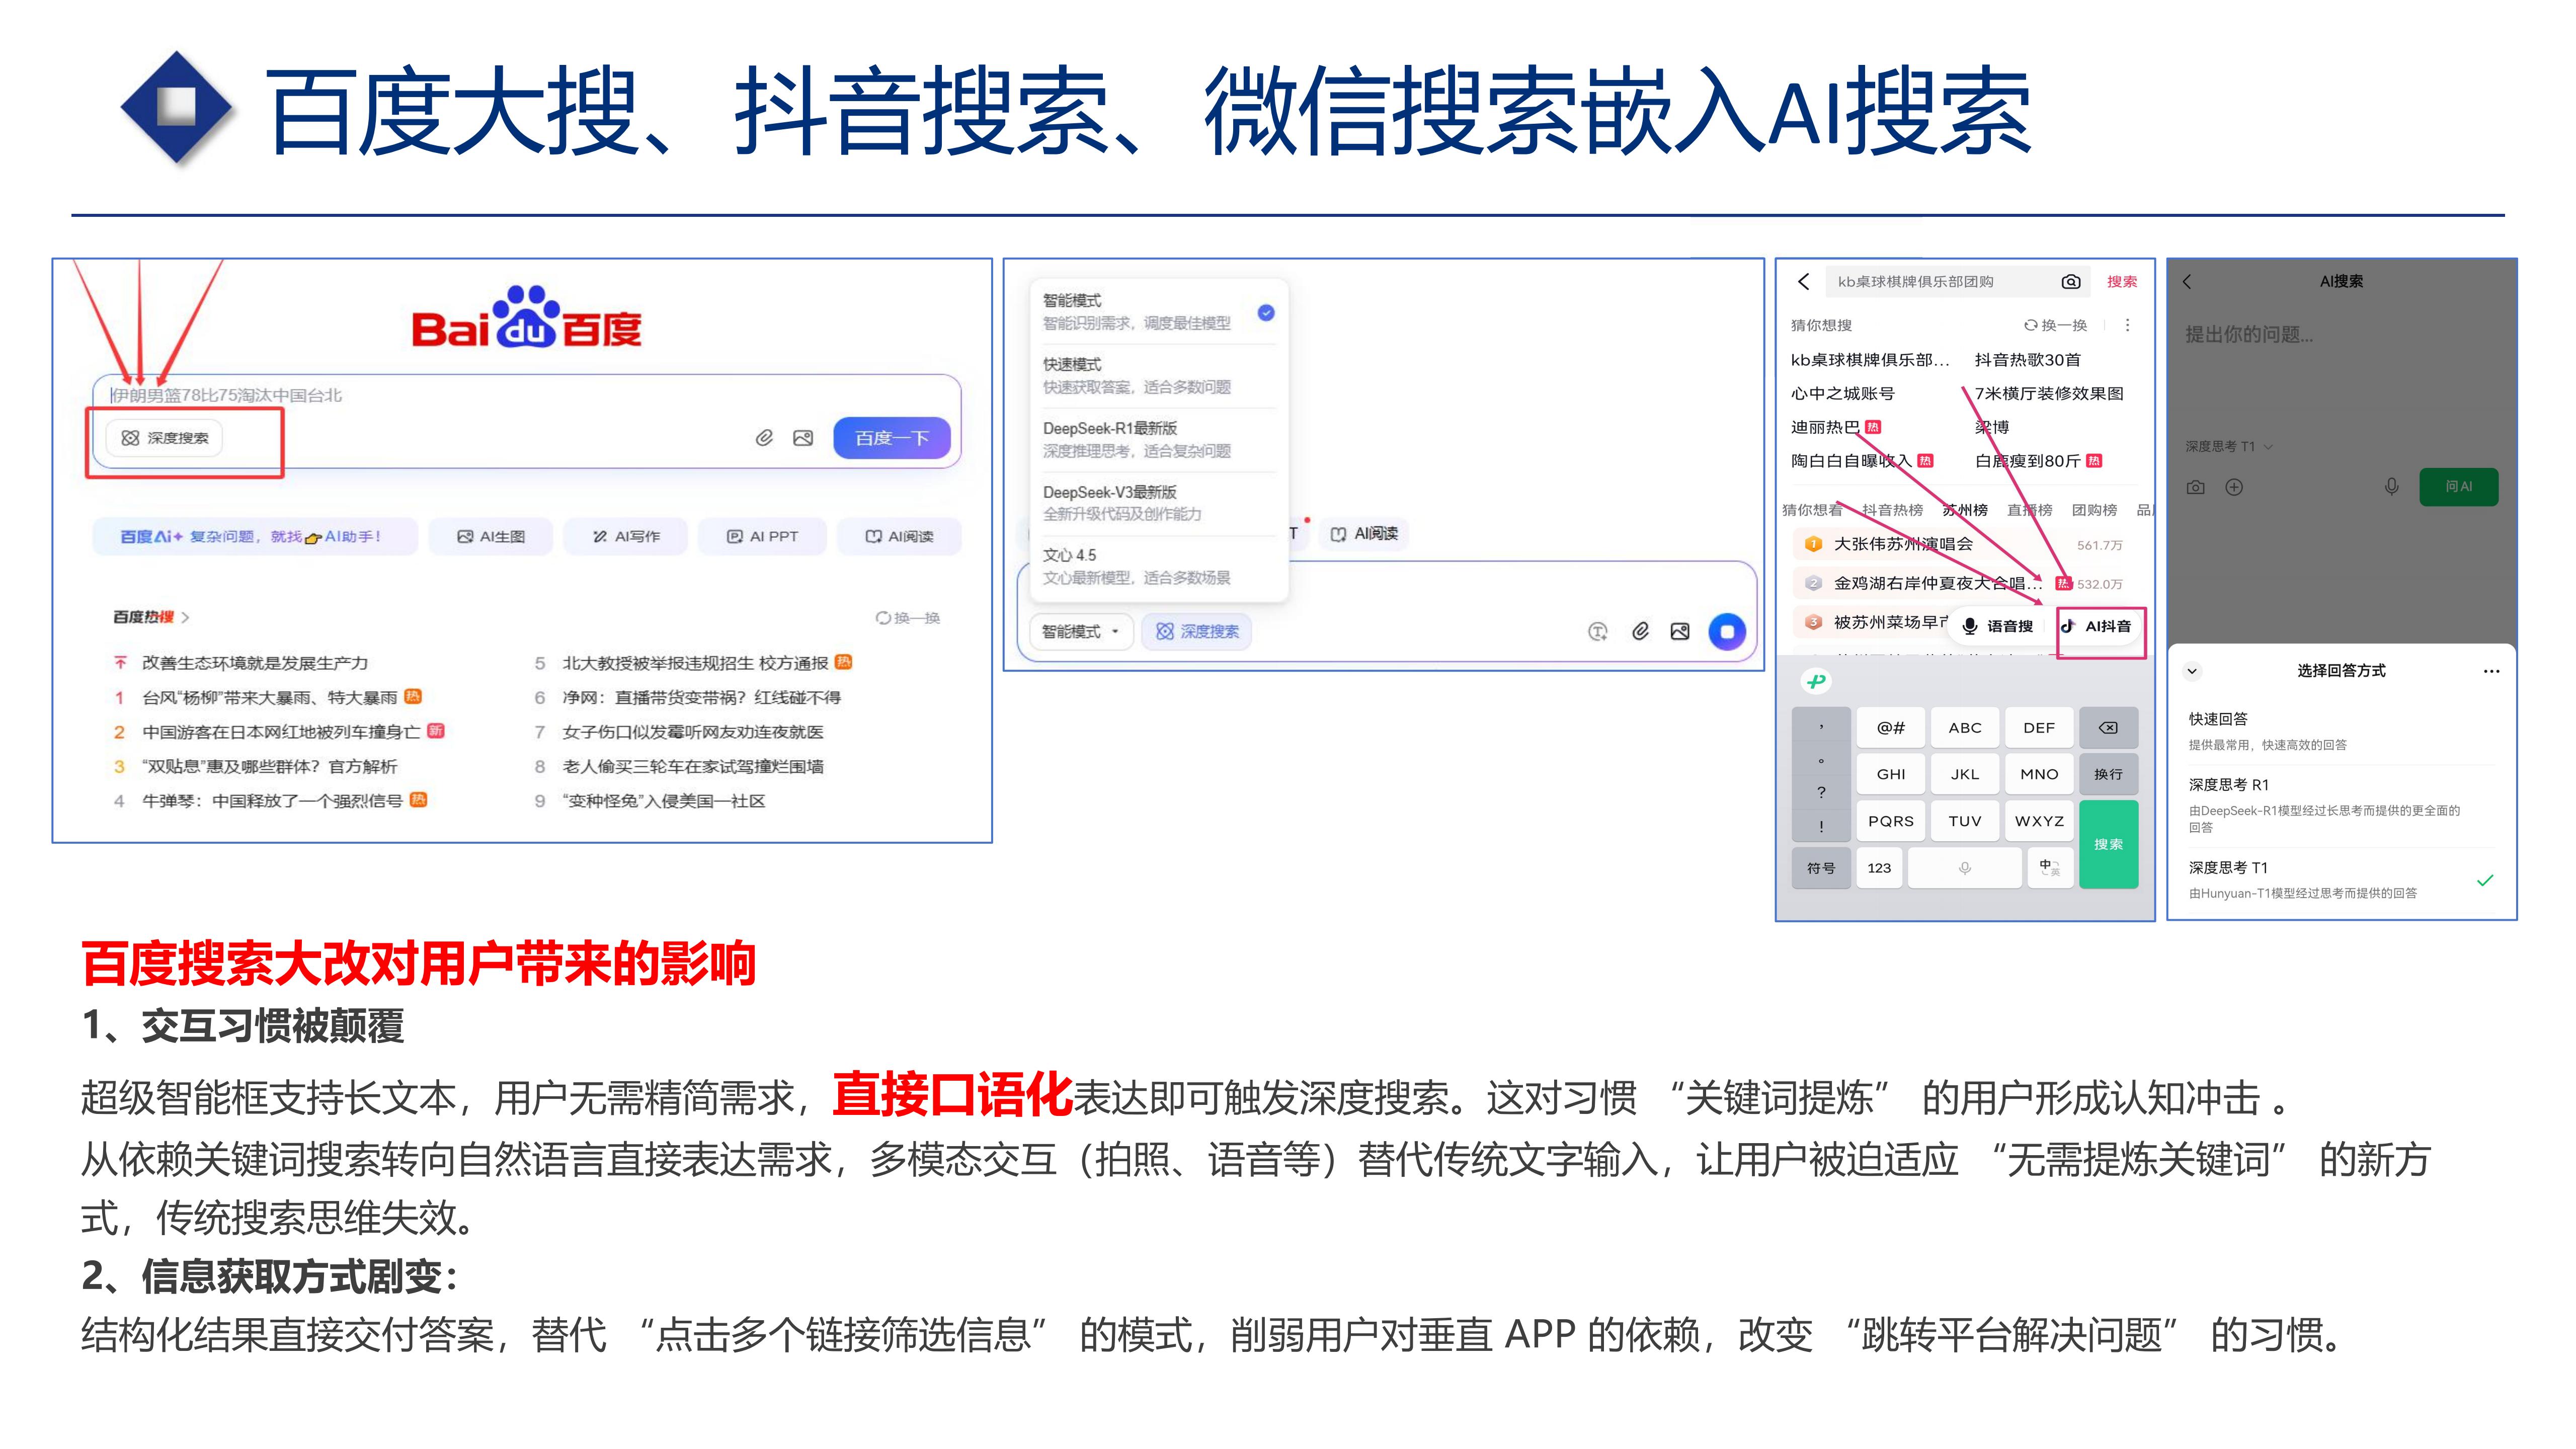Tap the plus circle icon in WeChat AI search
This screenshot has height=1449, width=2576.
(x=2234, y=487)
